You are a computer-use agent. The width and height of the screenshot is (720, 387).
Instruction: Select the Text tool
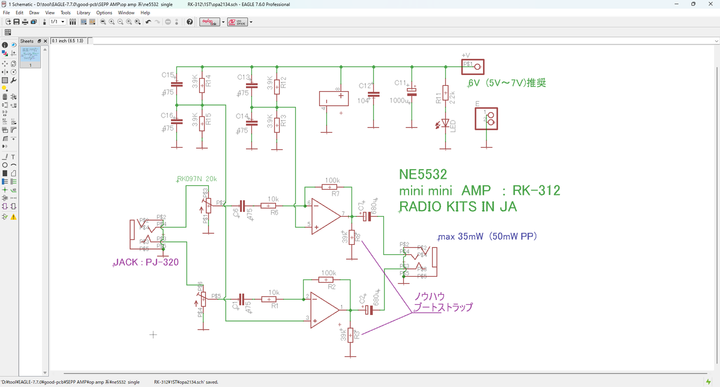13,157
